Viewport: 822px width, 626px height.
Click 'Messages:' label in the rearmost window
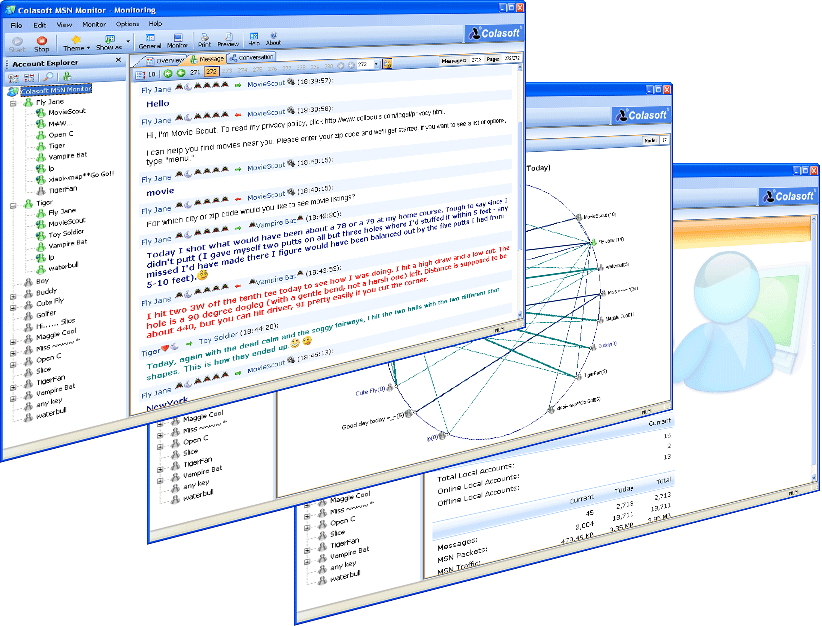[x=457, y=543]
